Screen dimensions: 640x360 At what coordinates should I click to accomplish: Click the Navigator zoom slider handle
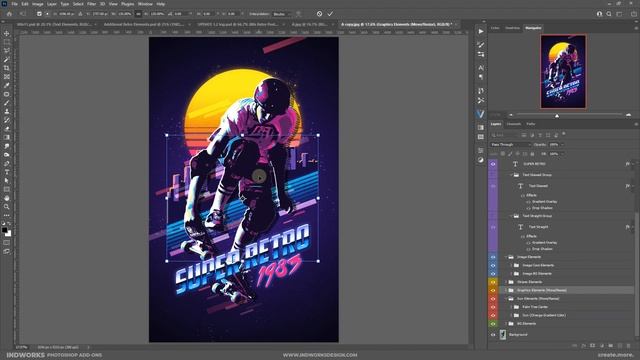pos(557,116)
